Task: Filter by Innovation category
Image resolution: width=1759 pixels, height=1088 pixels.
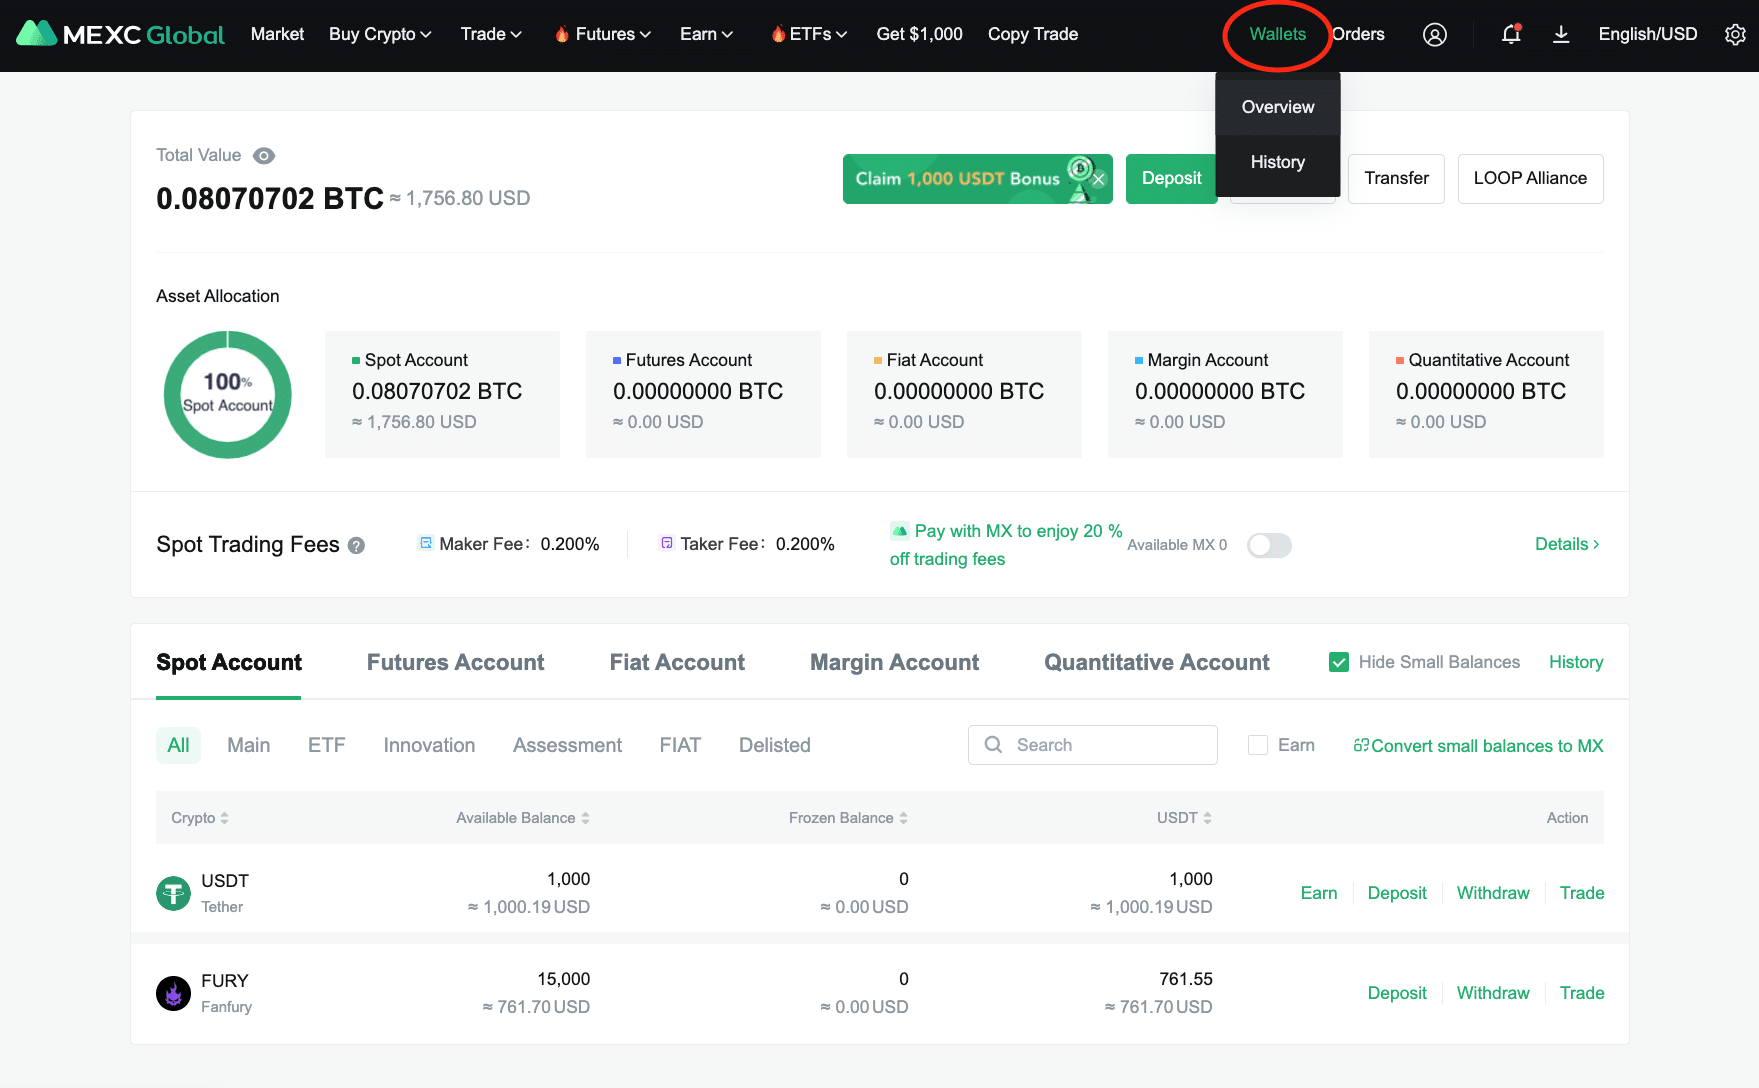Action: tap(429, 745)
